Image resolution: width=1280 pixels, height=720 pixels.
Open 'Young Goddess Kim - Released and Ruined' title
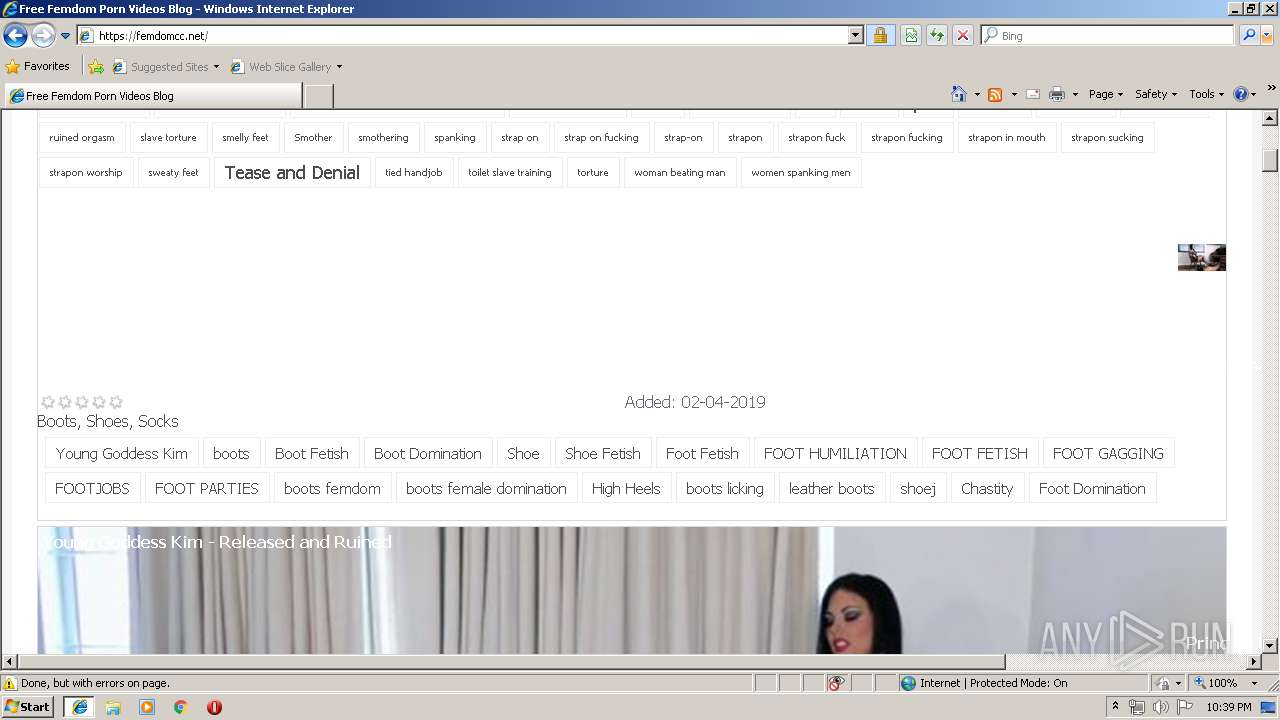[217, 542]
